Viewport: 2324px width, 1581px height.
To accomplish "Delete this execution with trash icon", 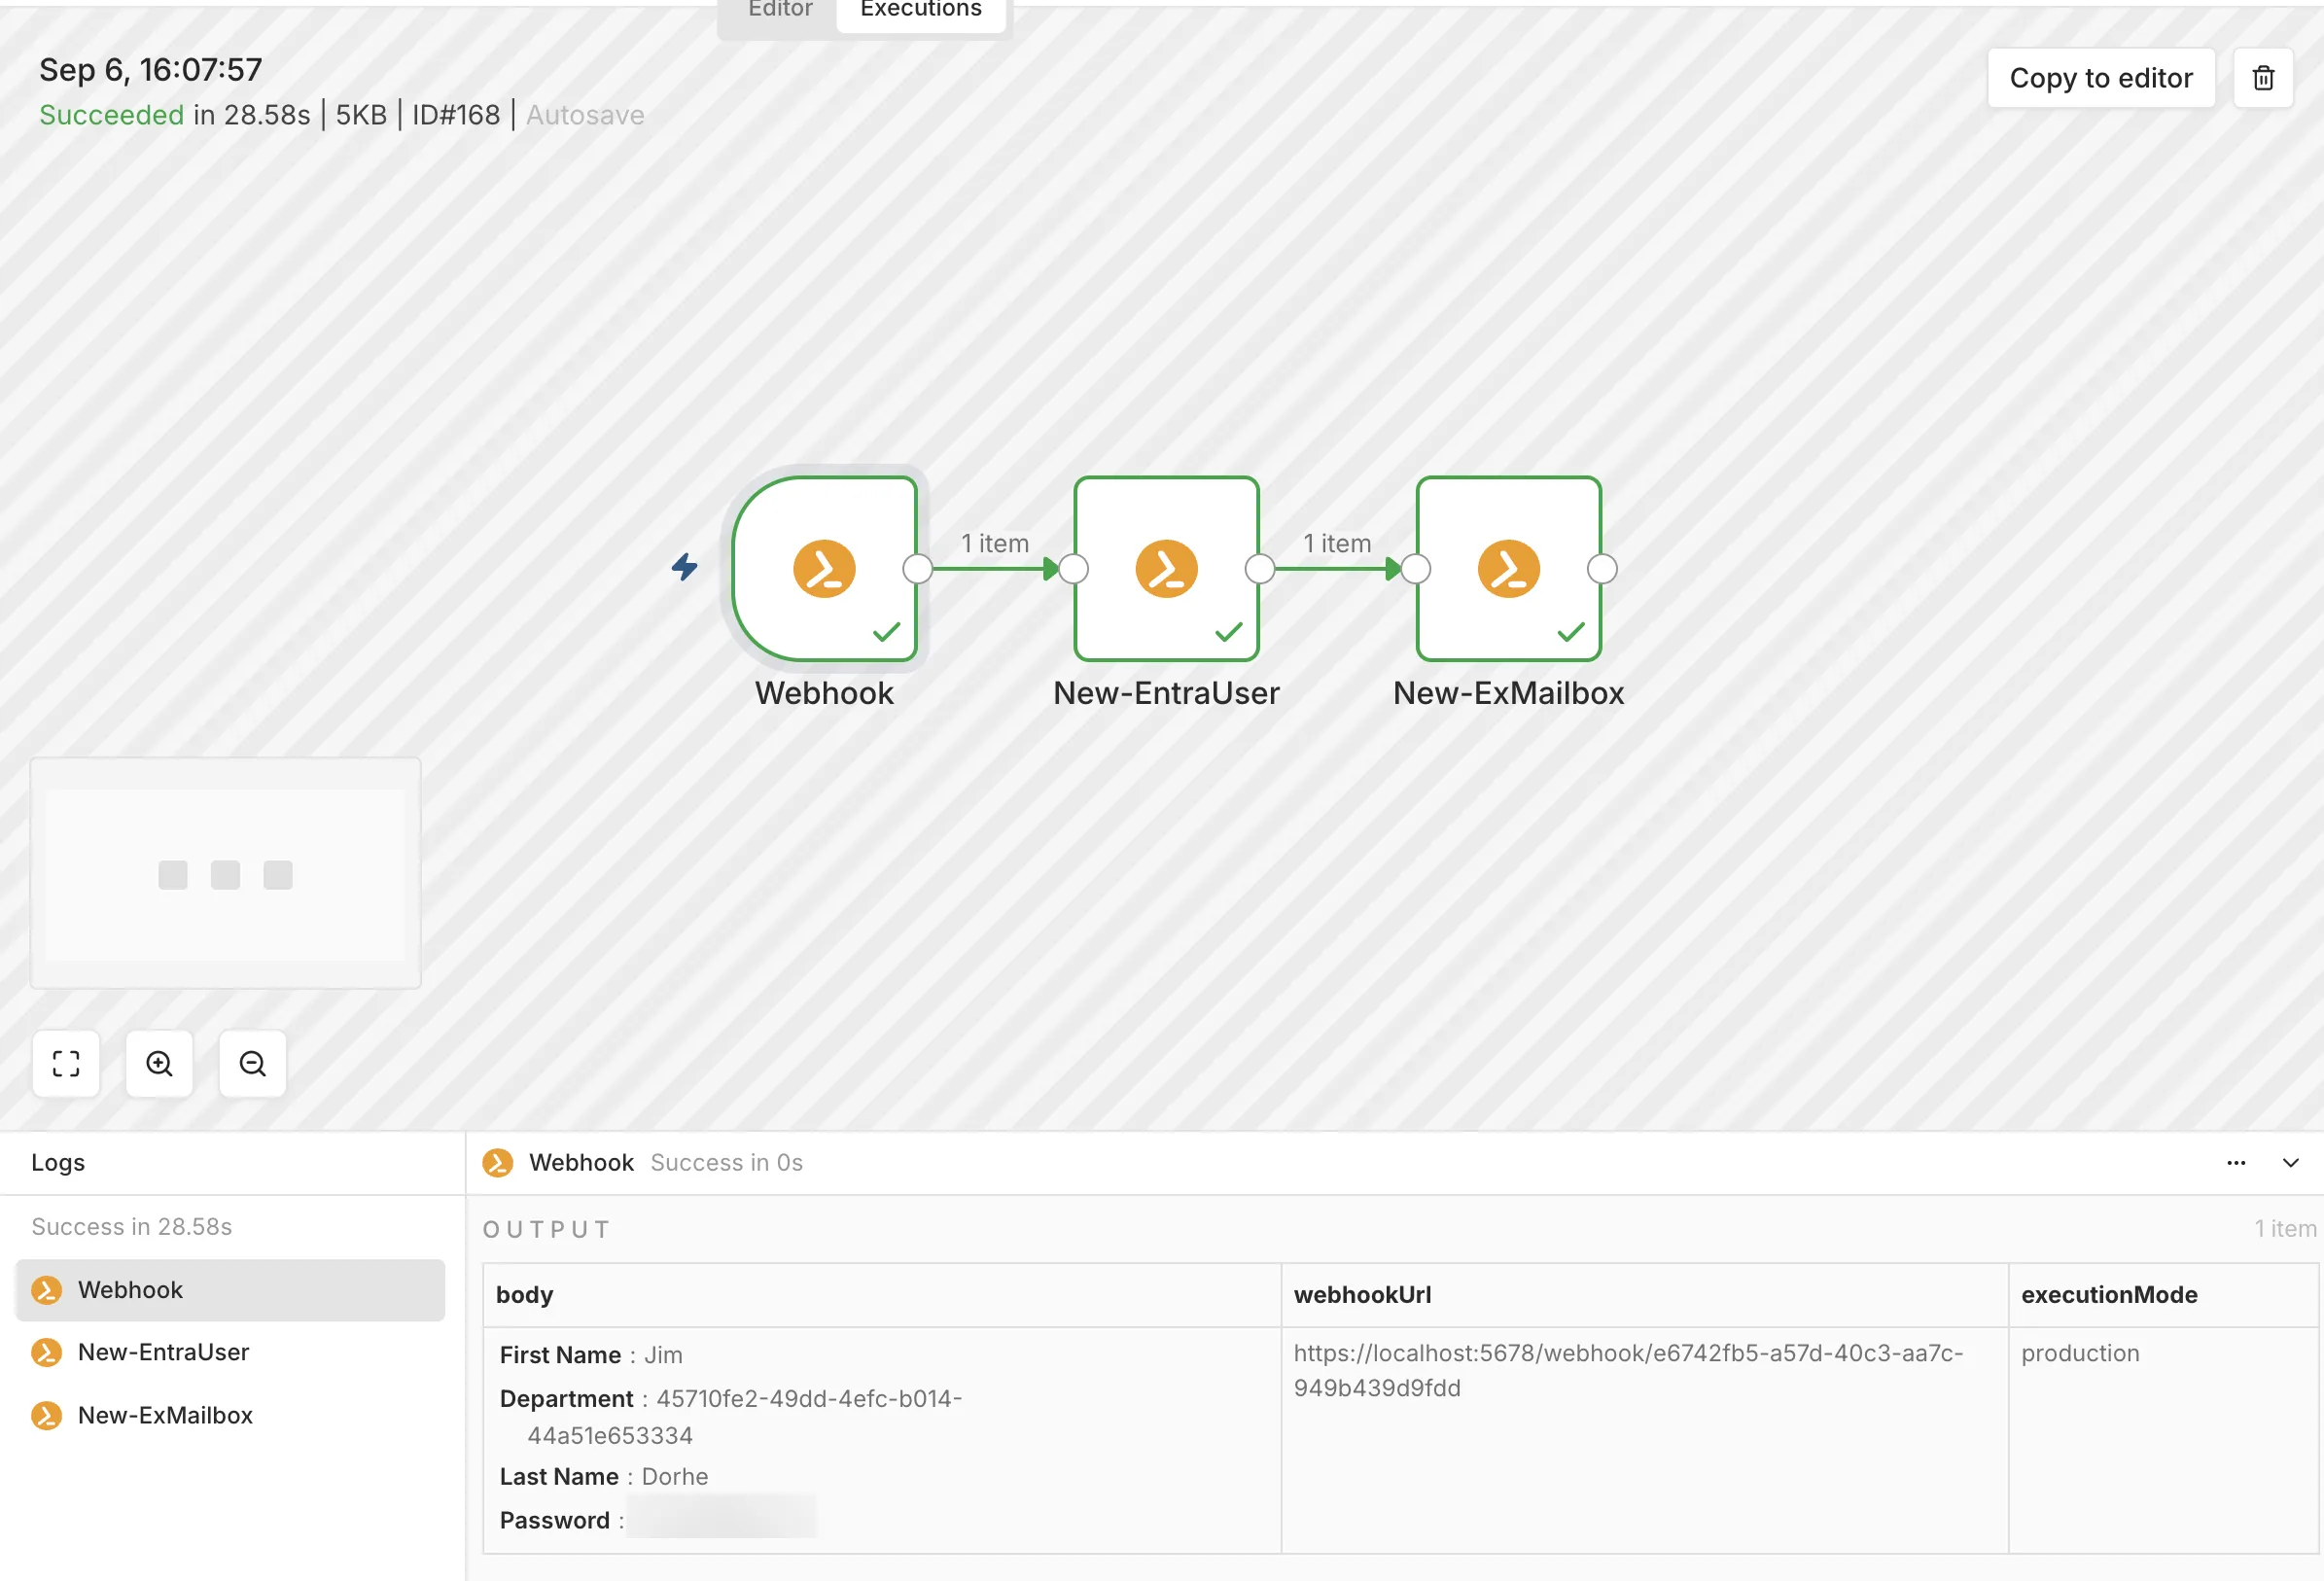I will tap(2262, 78).
